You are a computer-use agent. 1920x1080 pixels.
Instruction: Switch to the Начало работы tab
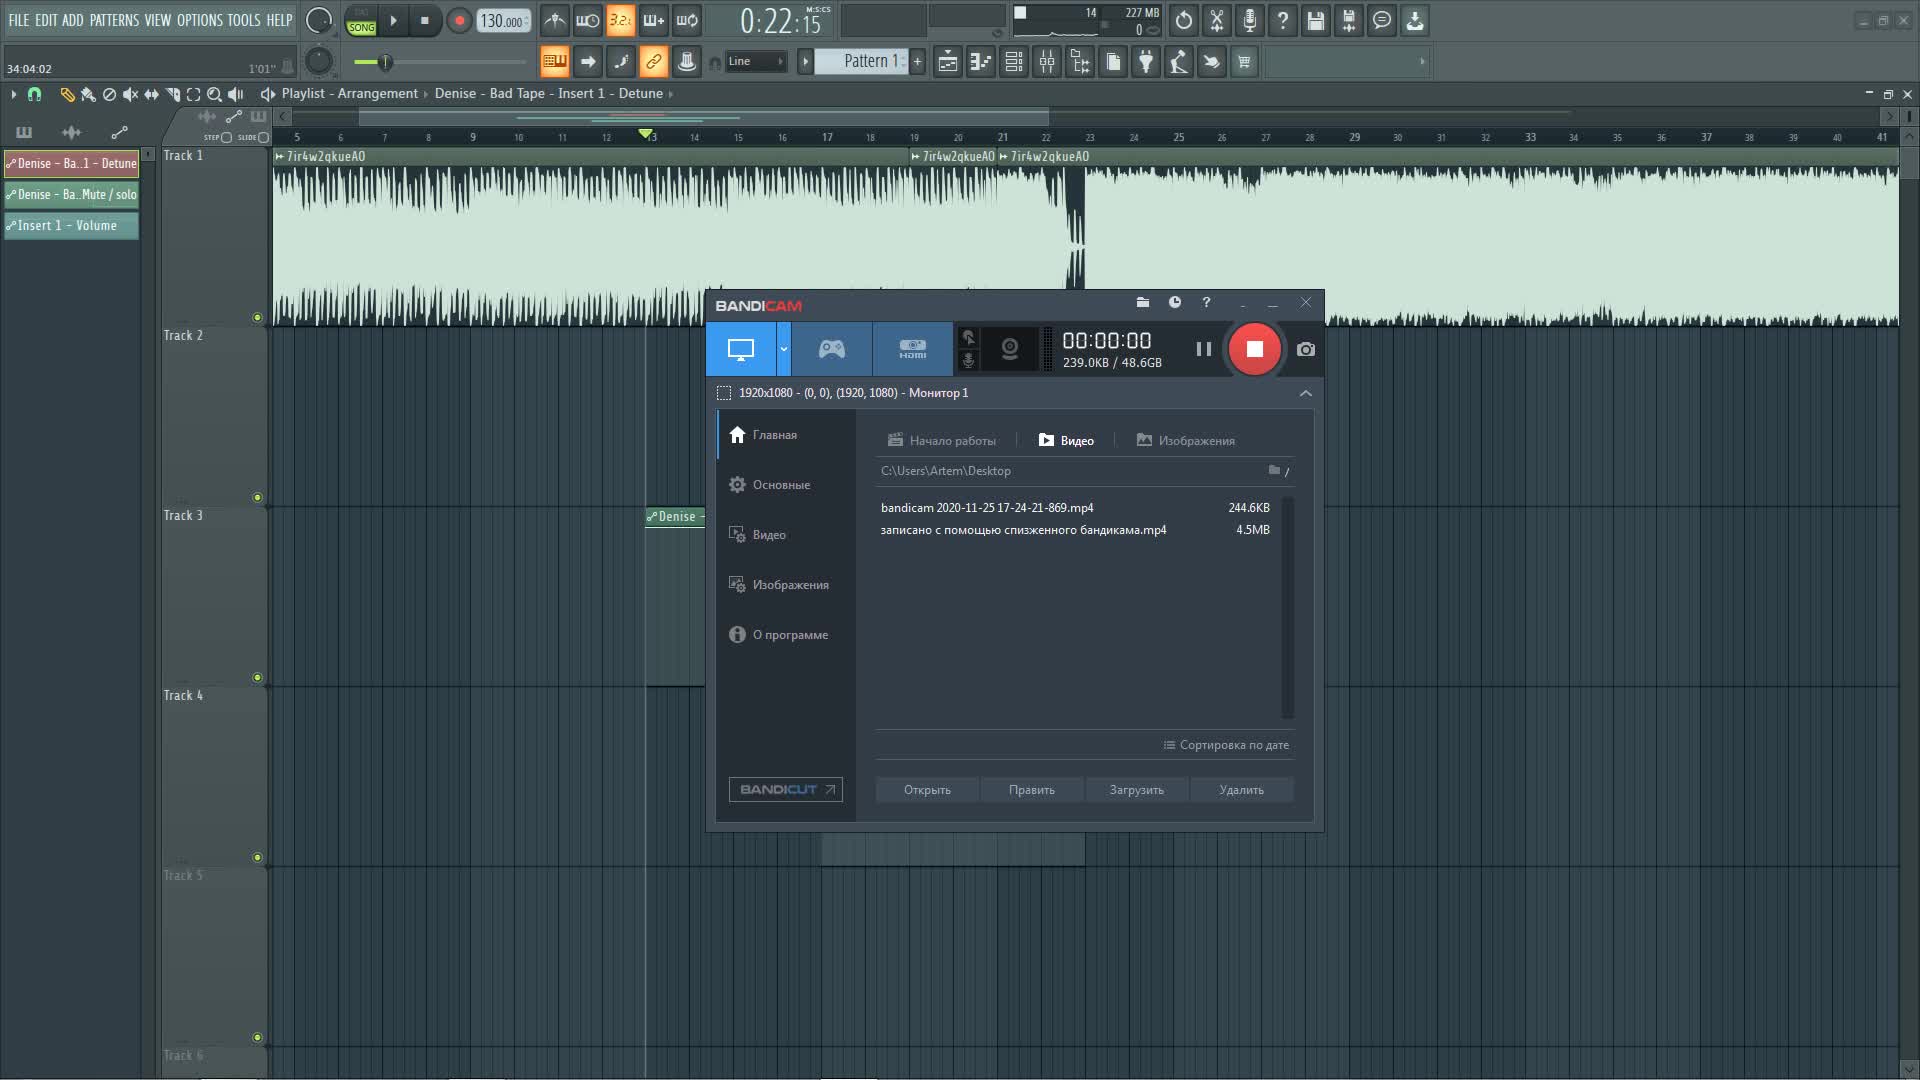(x=942, y=441)
